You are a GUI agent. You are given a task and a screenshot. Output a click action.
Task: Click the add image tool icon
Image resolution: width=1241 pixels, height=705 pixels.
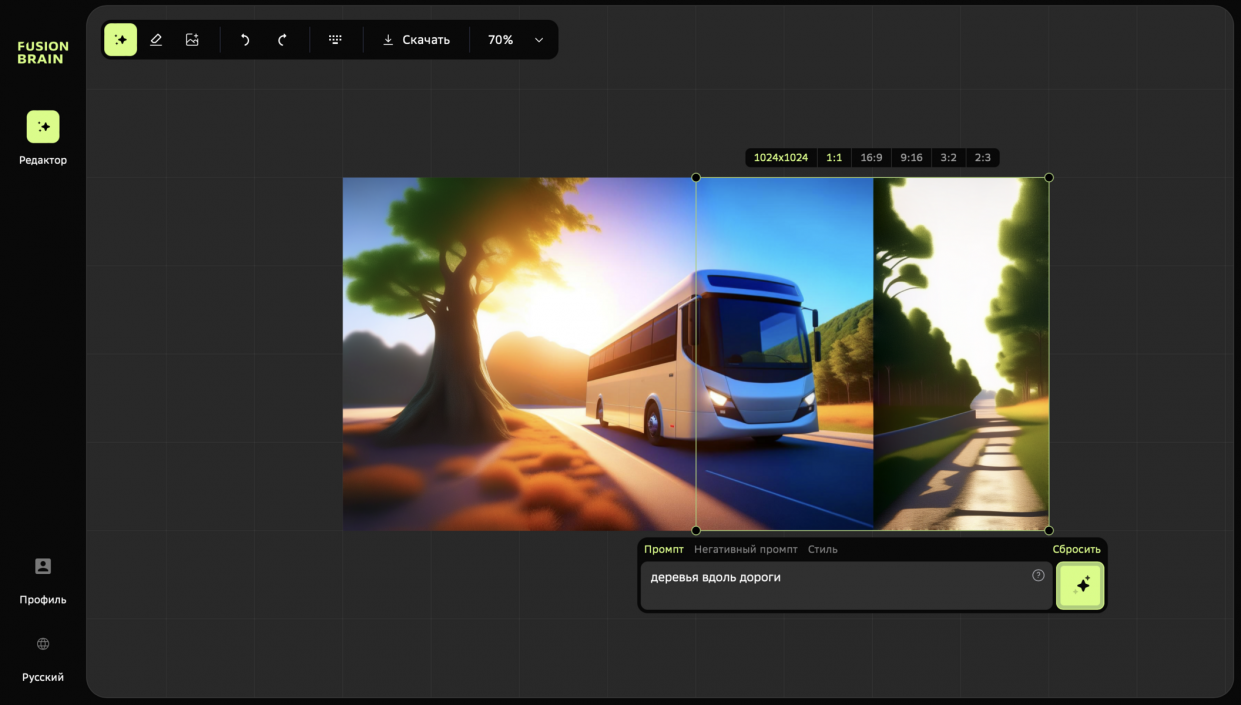192,40
